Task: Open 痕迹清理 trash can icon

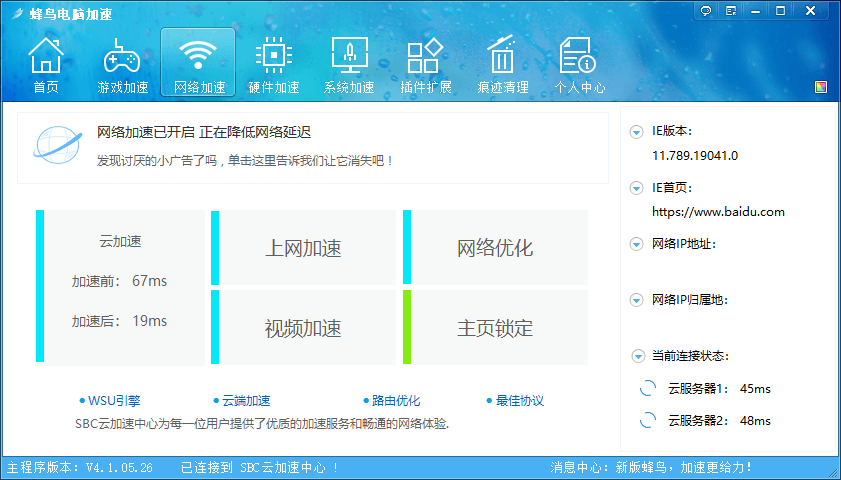Action: 502,56
